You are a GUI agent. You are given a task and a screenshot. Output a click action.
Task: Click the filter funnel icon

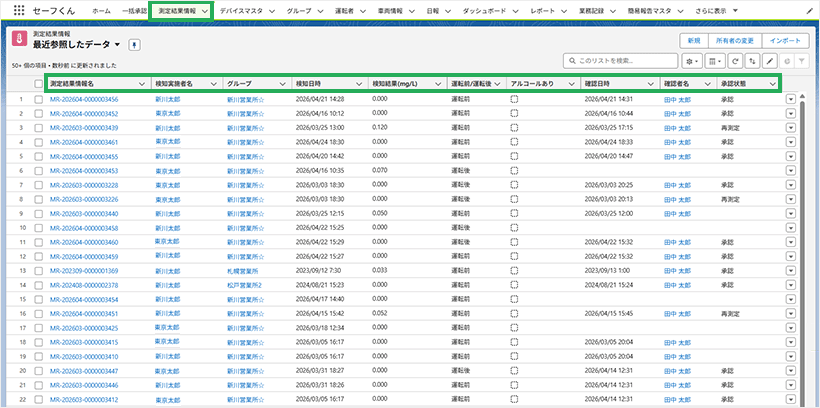click(801, 61)
